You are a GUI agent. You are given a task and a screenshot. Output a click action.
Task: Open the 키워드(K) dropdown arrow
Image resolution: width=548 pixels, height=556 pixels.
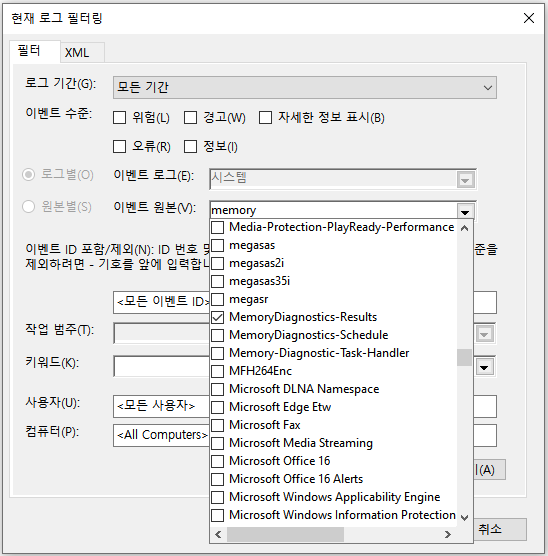tap(485, 367)
